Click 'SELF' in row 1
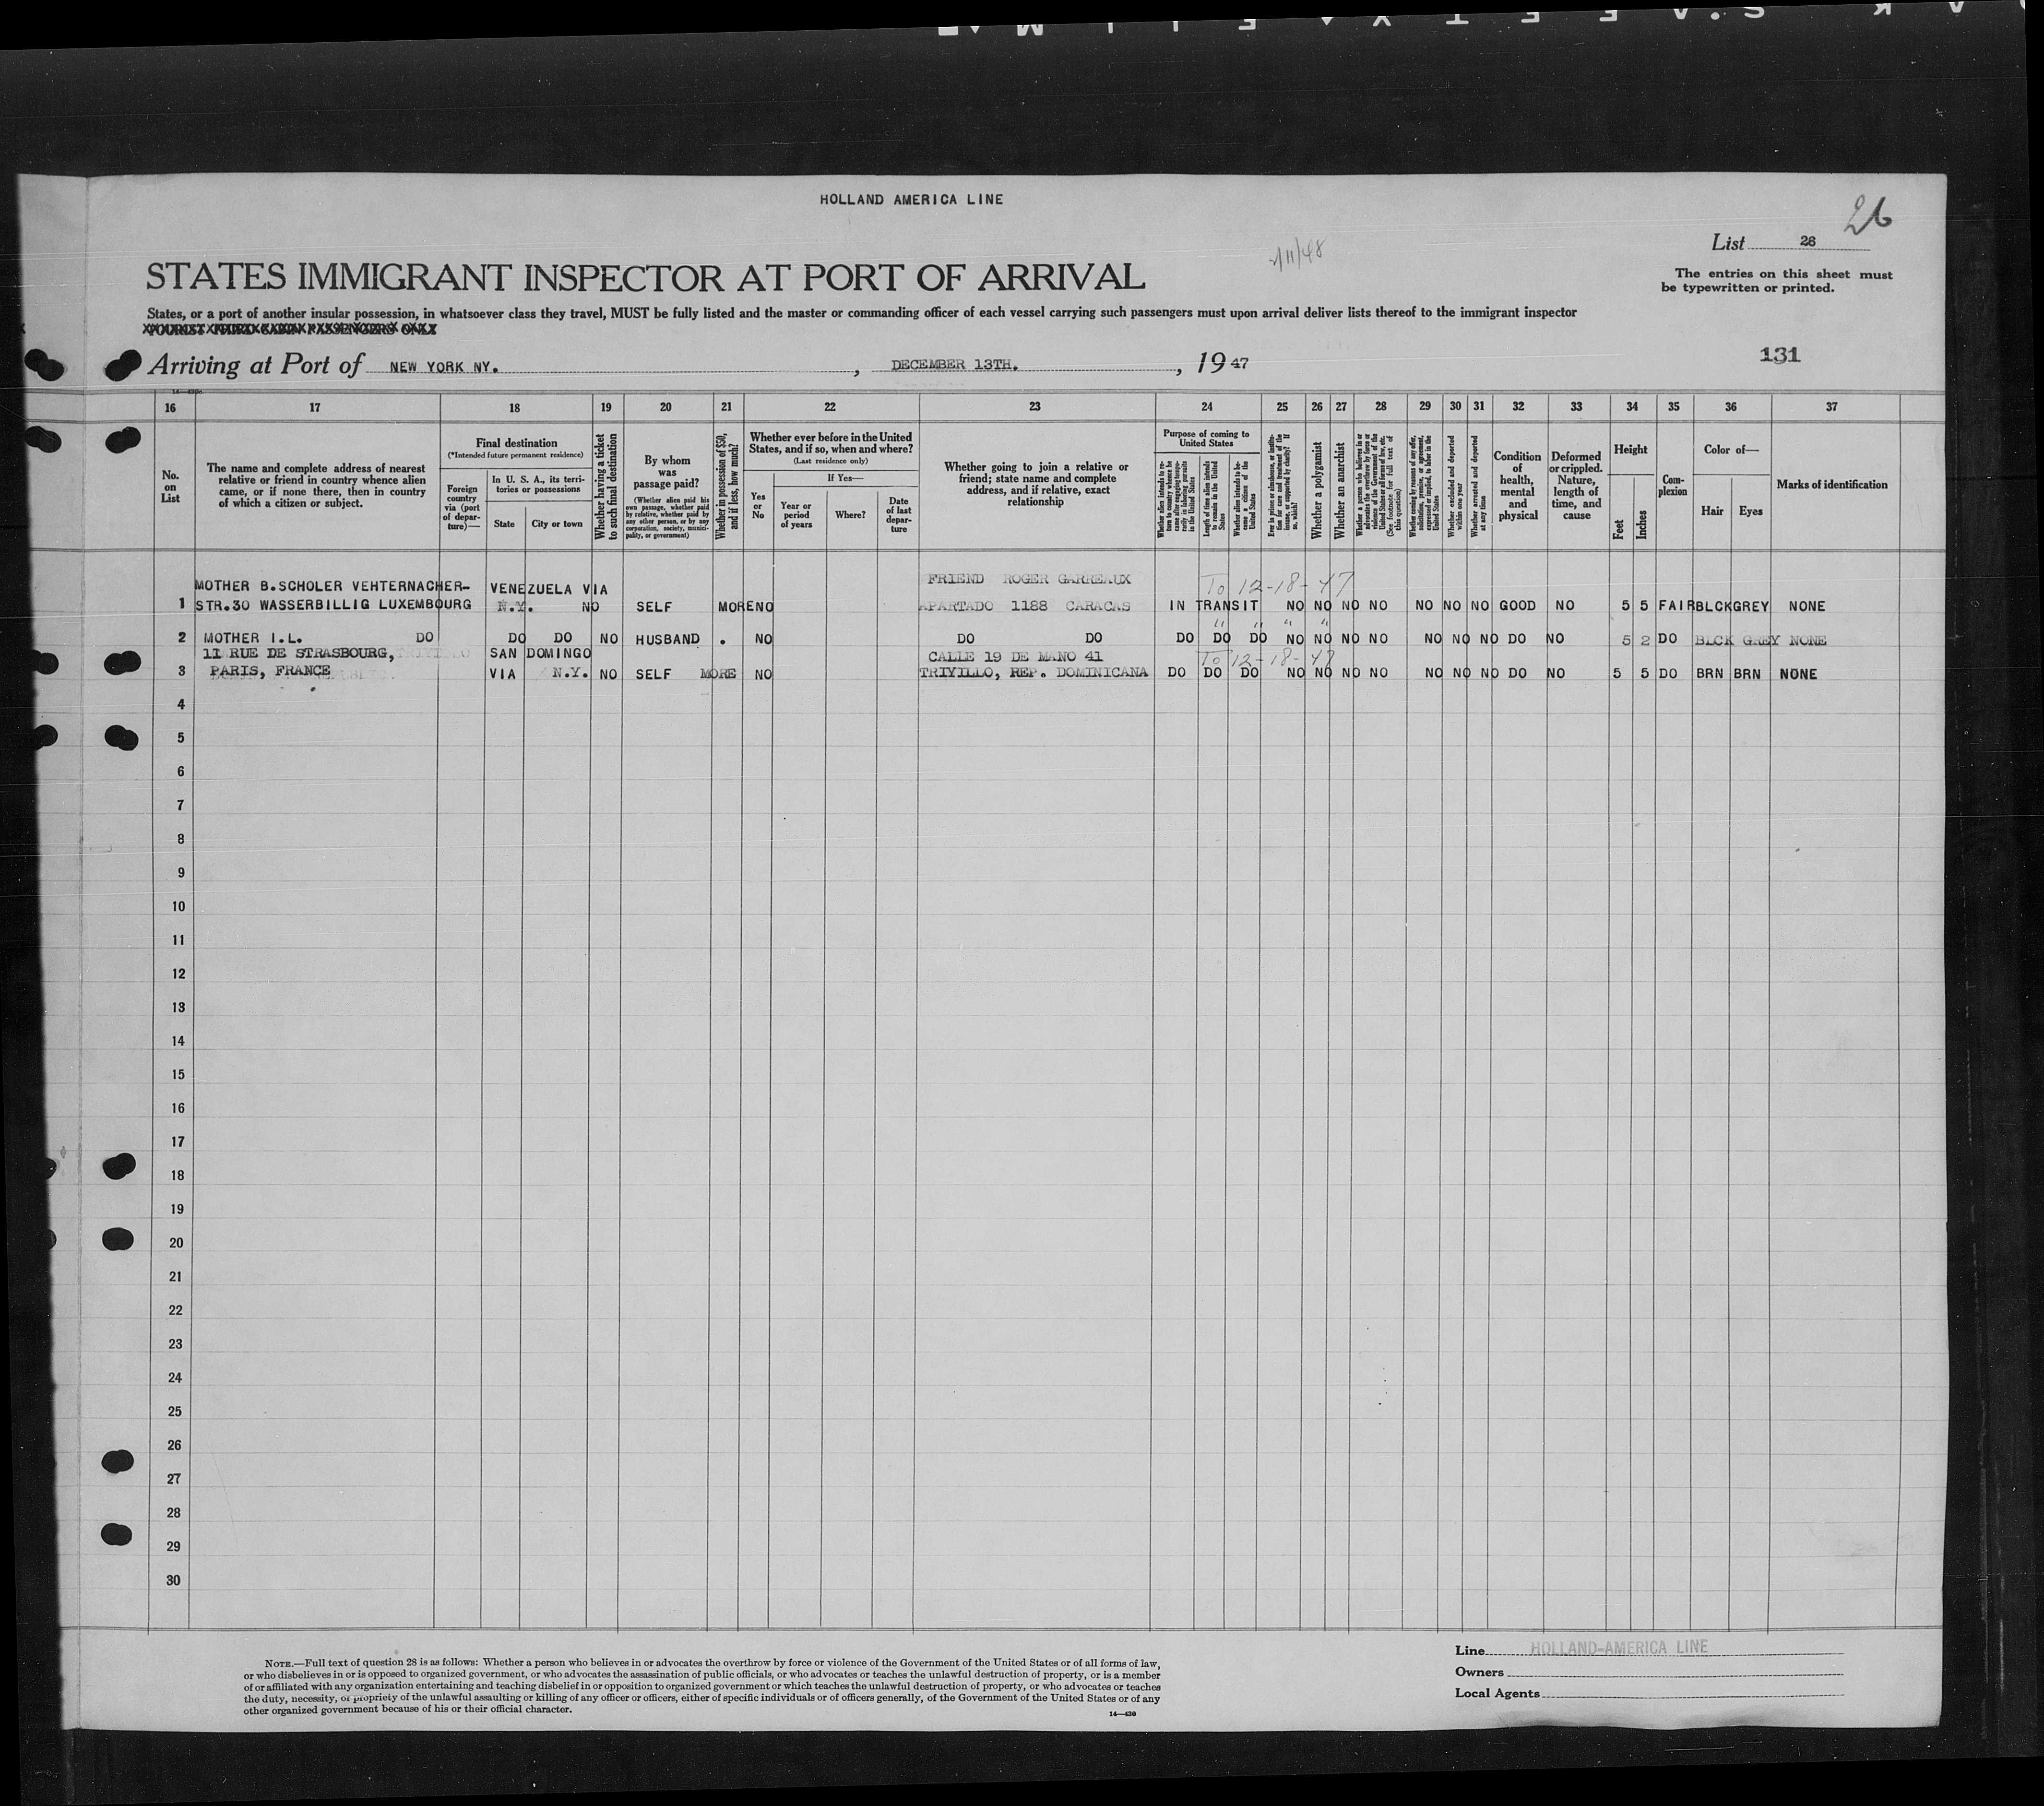This screenshot has width=2044, height=1806. [x=653, y=607]
